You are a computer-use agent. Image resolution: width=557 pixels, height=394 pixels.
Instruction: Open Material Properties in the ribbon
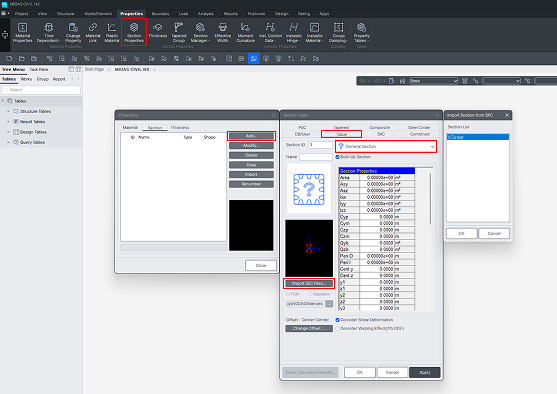tap(22, 32)
